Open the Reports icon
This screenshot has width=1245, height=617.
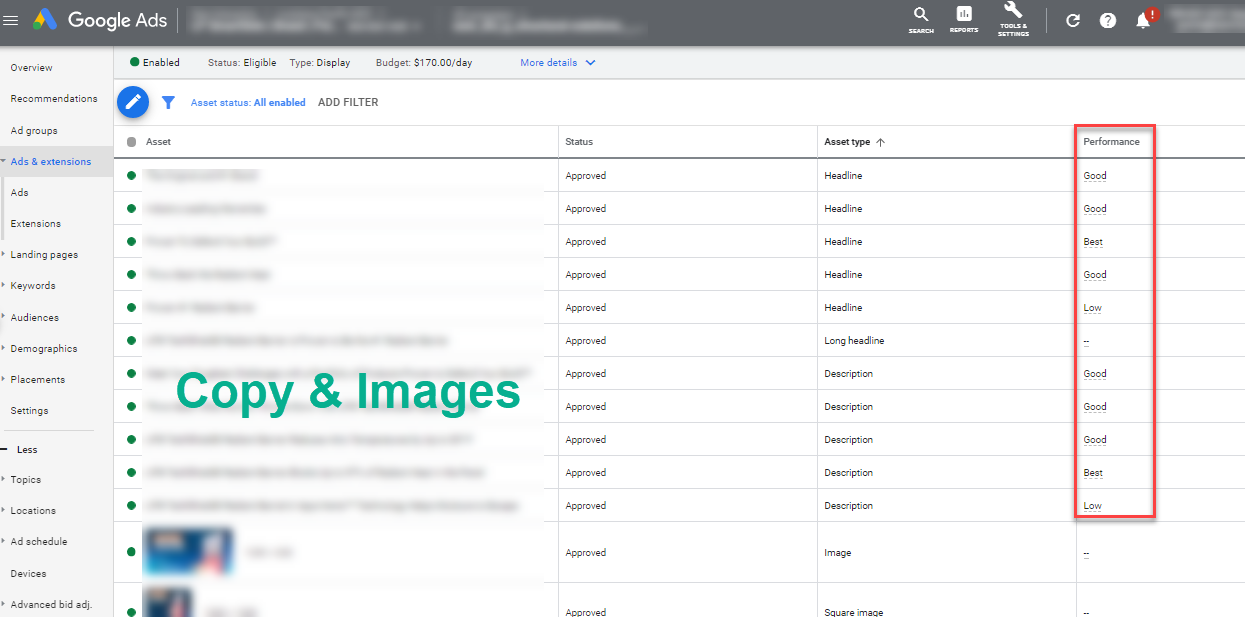pyautogui.click(x=964, y=17)
